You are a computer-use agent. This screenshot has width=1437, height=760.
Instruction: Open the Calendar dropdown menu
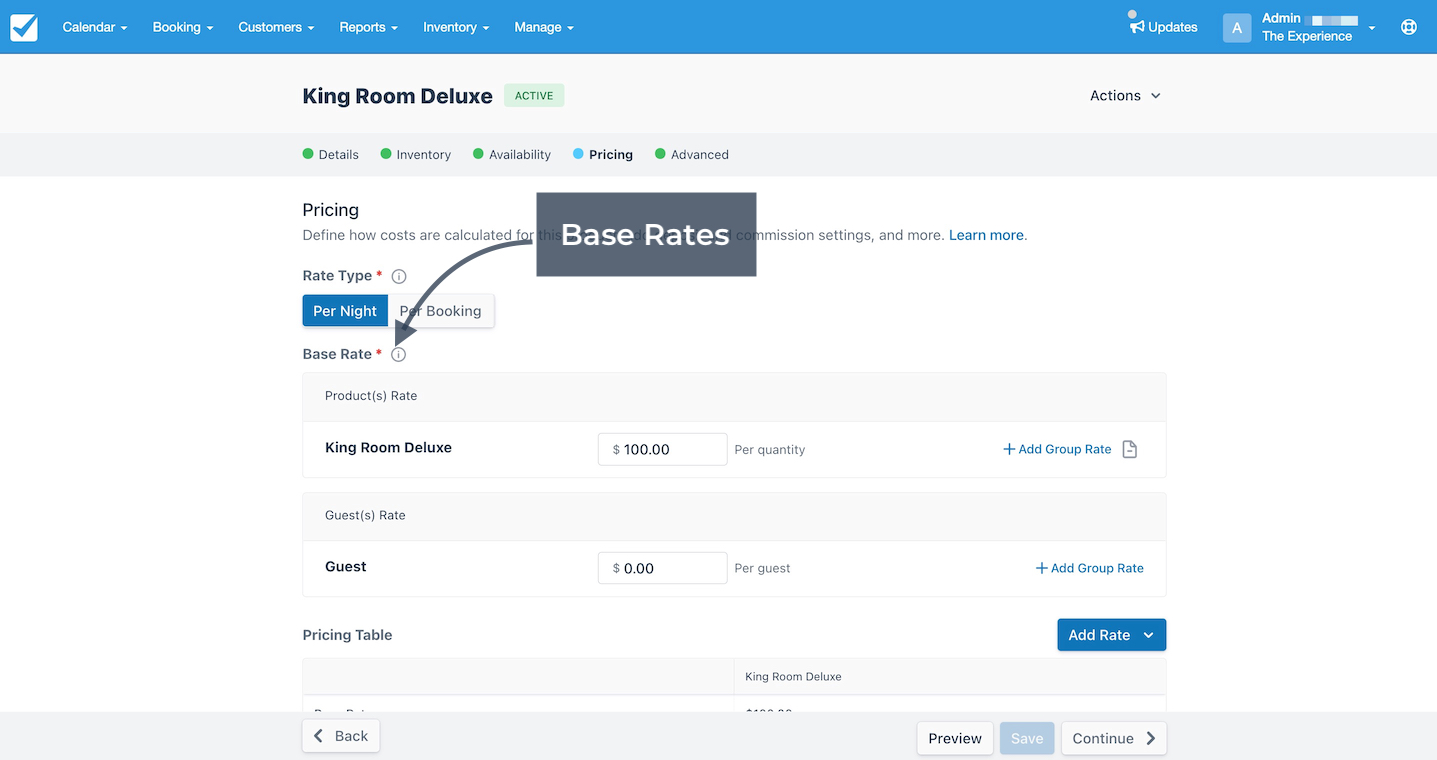point(95,27)
